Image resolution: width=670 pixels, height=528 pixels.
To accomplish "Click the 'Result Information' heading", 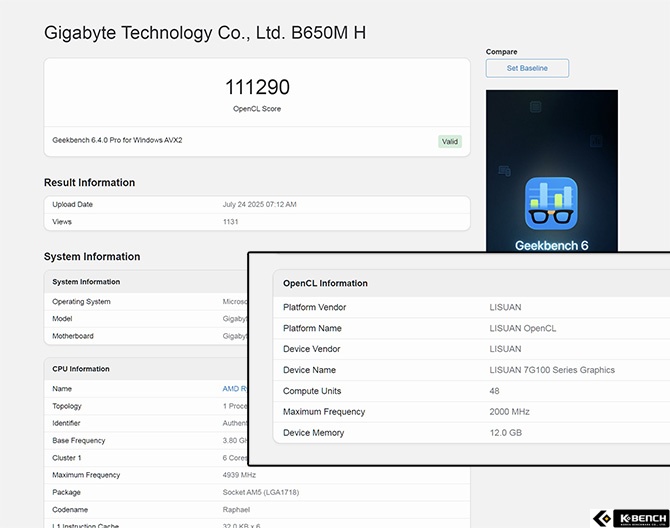I will (89, 182).
